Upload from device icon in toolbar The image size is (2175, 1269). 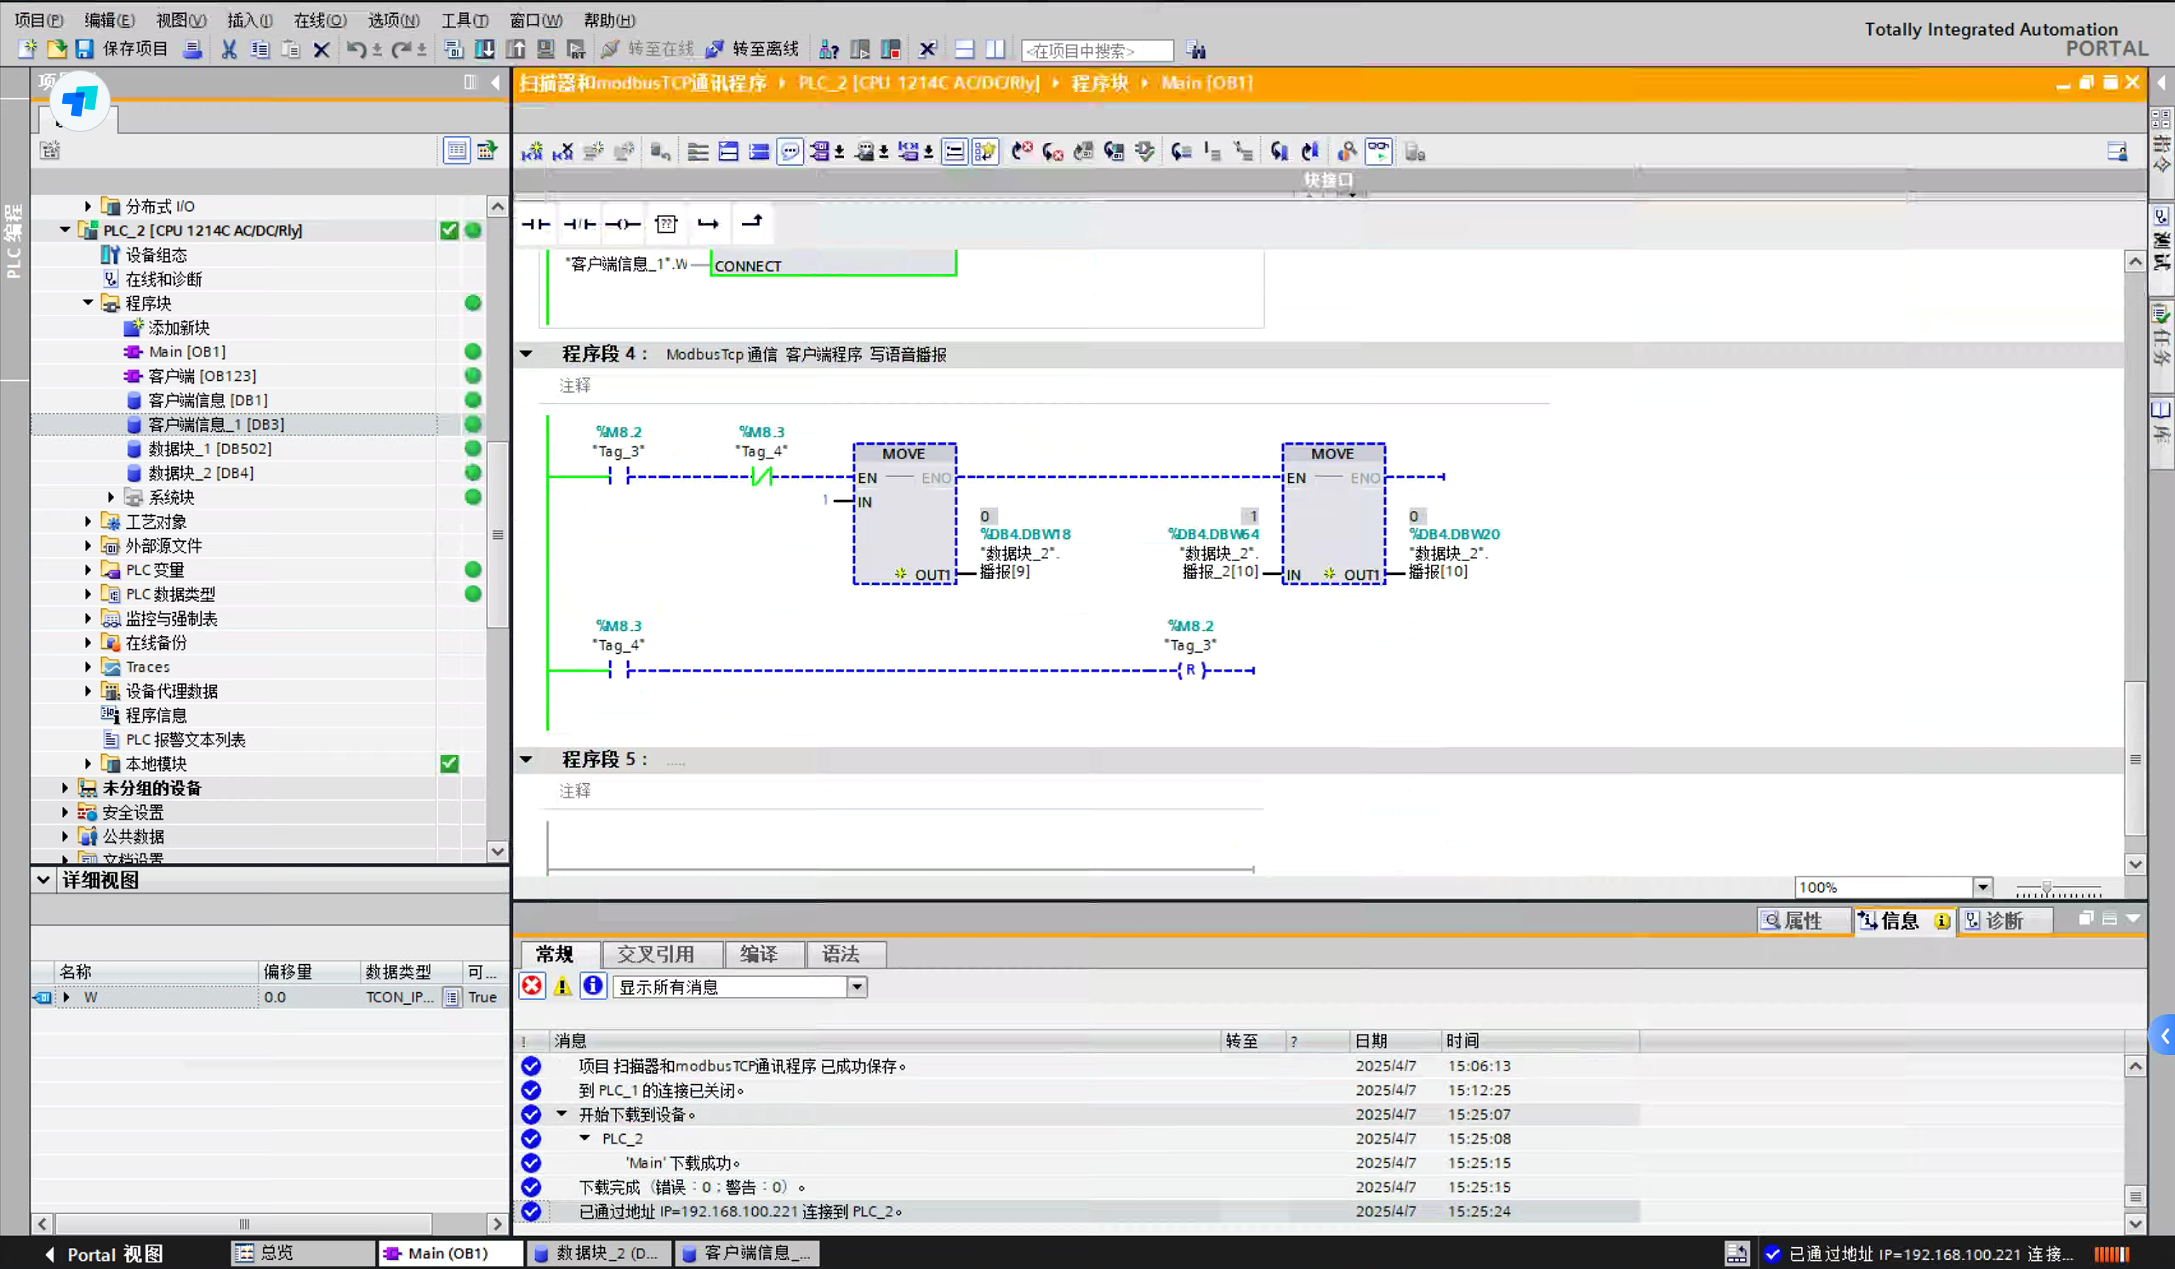516,49
